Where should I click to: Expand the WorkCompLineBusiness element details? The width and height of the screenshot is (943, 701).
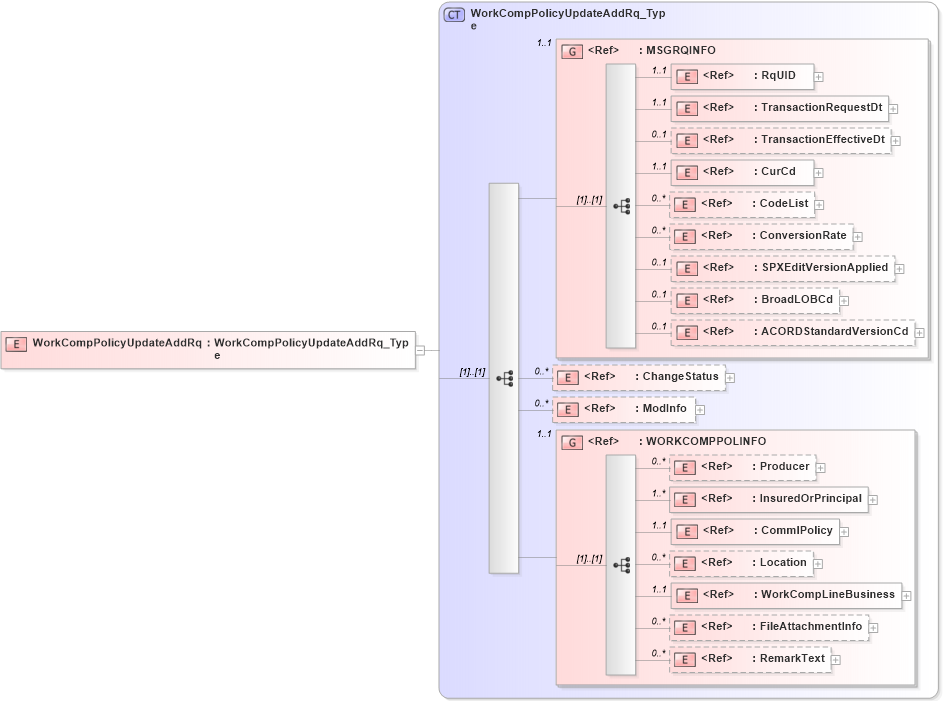907,595
